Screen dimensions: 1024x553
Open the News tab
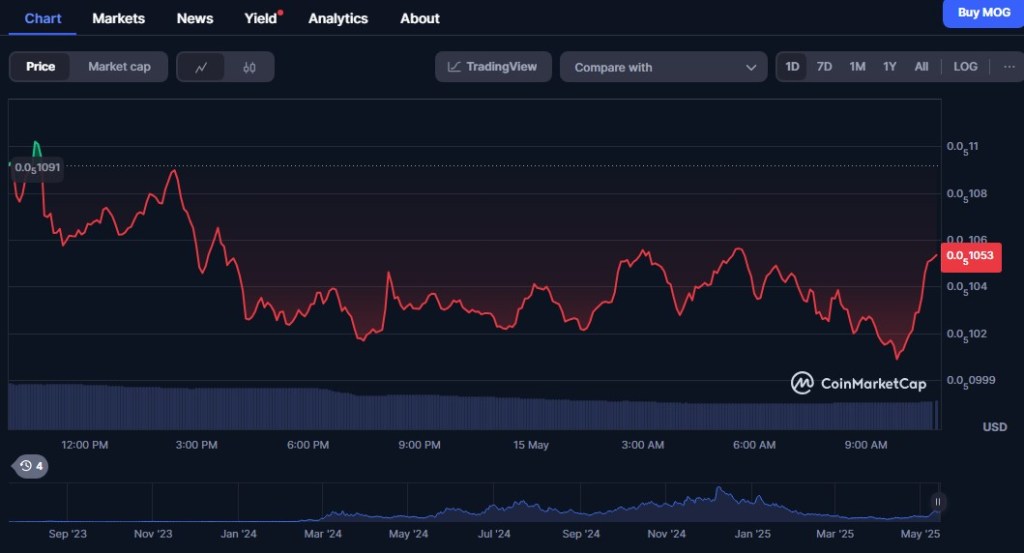pyautogui.click(x=195, y=18)
